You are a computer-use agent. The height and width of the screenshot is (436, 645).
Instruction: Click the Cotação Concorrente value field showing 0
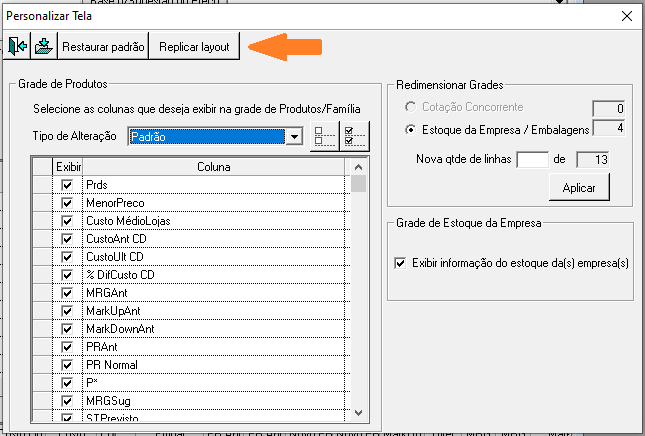(608, 109)
